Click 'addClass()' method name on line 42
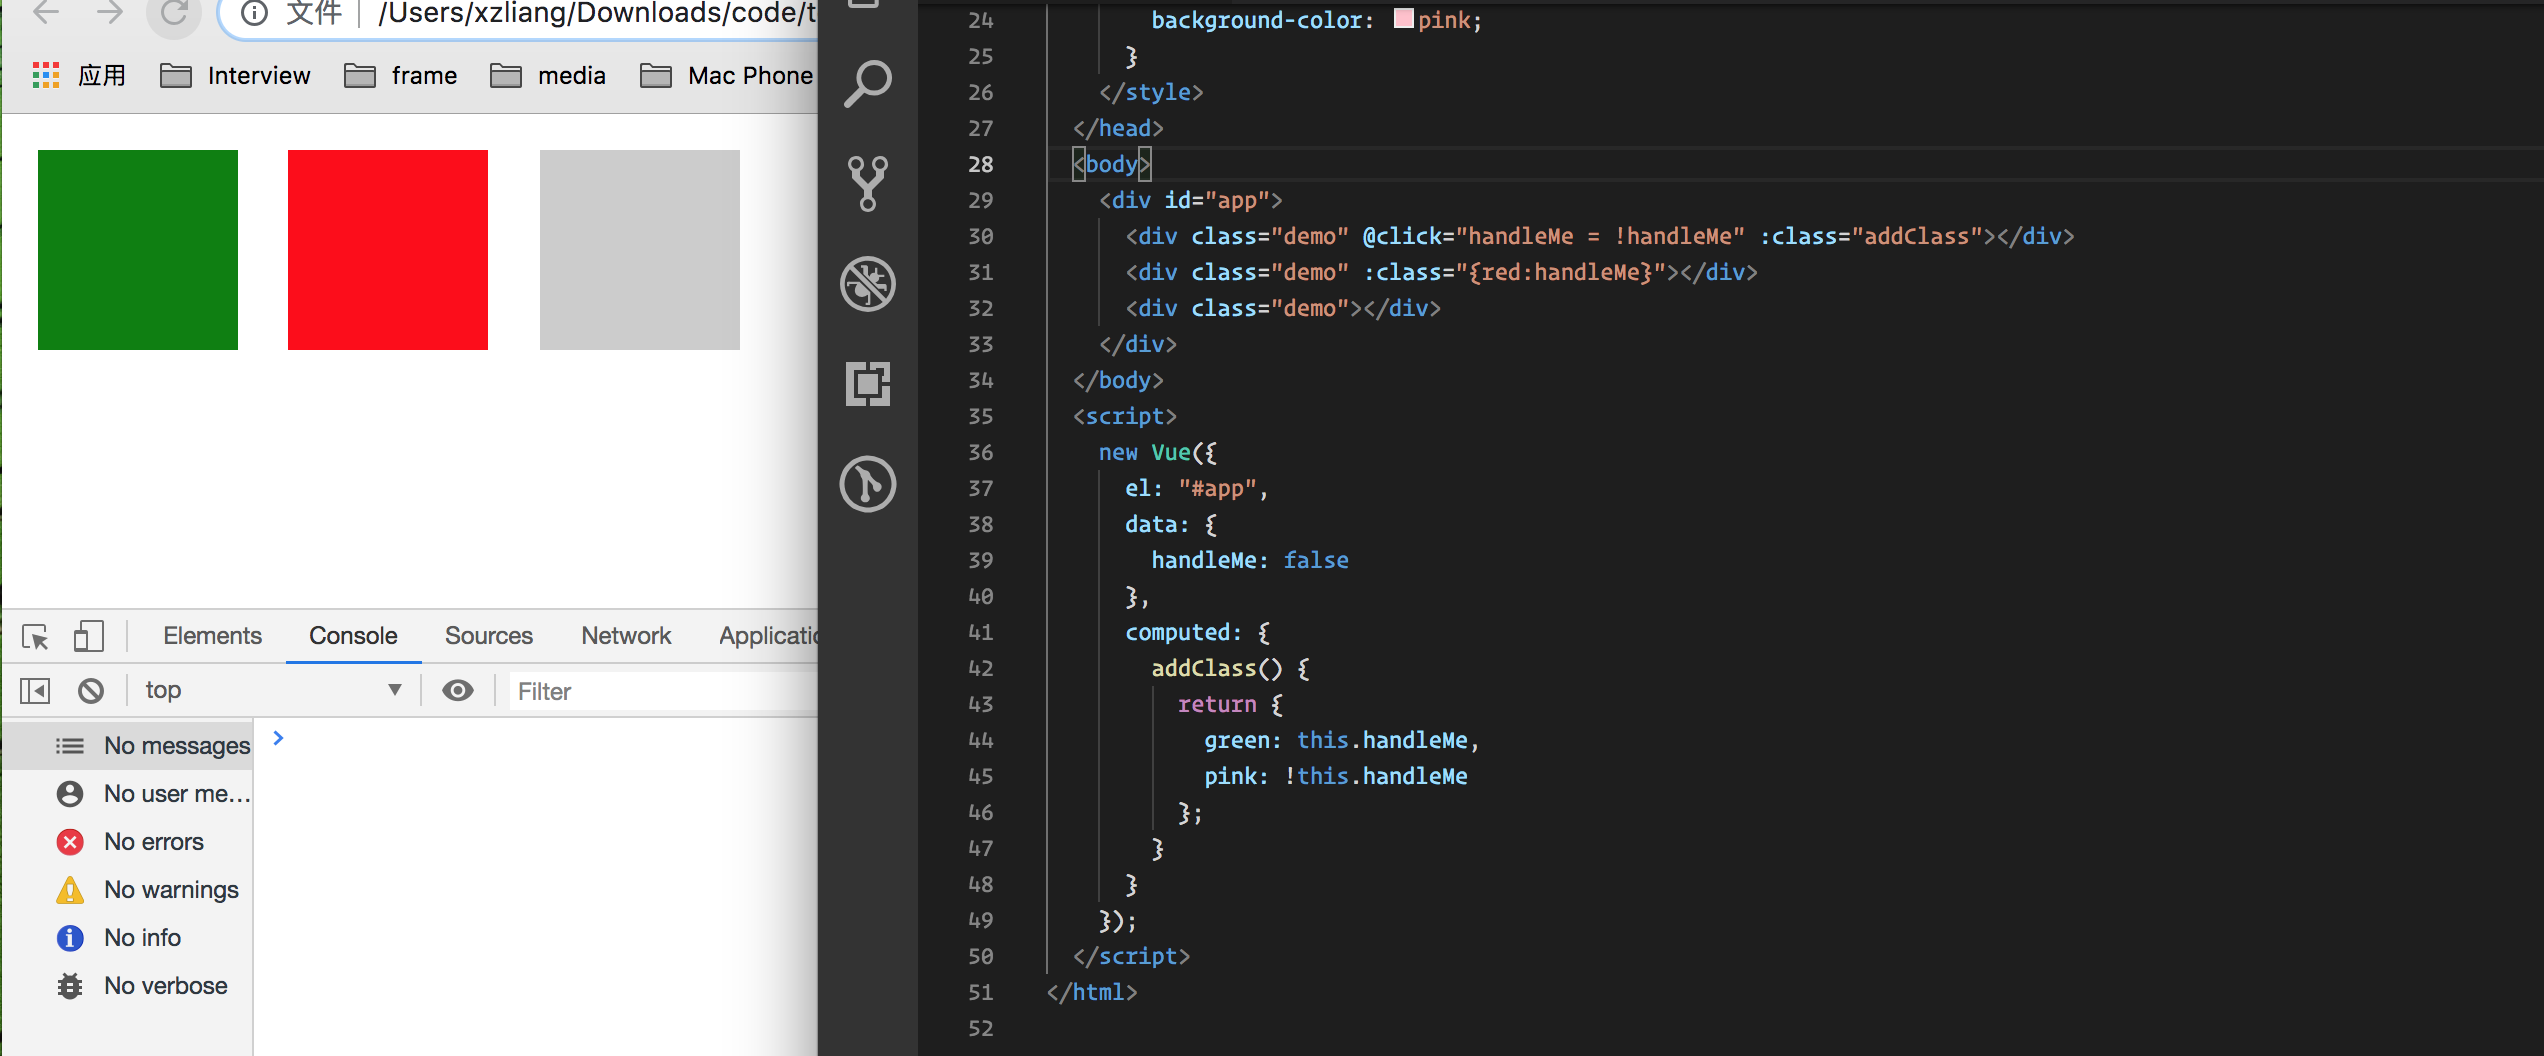Screen dimensions: 2544x1056 [1216, 668]
